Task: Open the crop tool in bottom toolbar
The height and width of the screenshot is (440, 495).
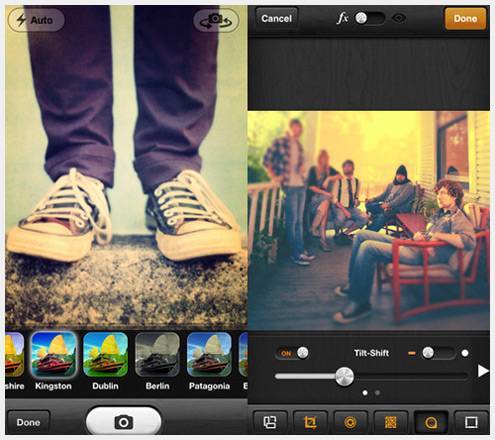Action: coord(310,422)
